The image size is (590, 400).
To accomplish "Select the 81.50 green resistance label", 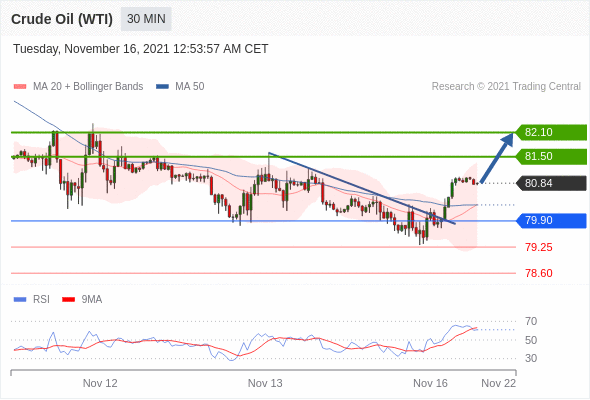I will tap(551, 157).
